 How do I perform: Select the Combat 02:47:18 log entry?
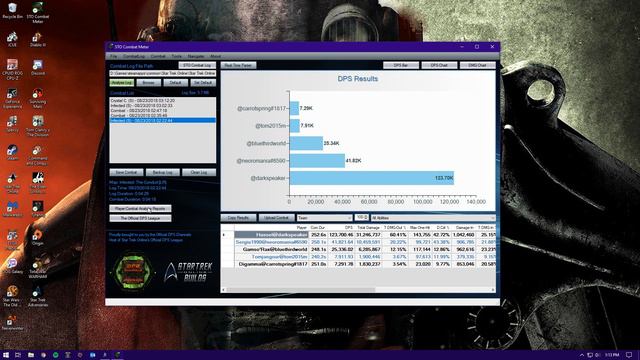[162, 111]
